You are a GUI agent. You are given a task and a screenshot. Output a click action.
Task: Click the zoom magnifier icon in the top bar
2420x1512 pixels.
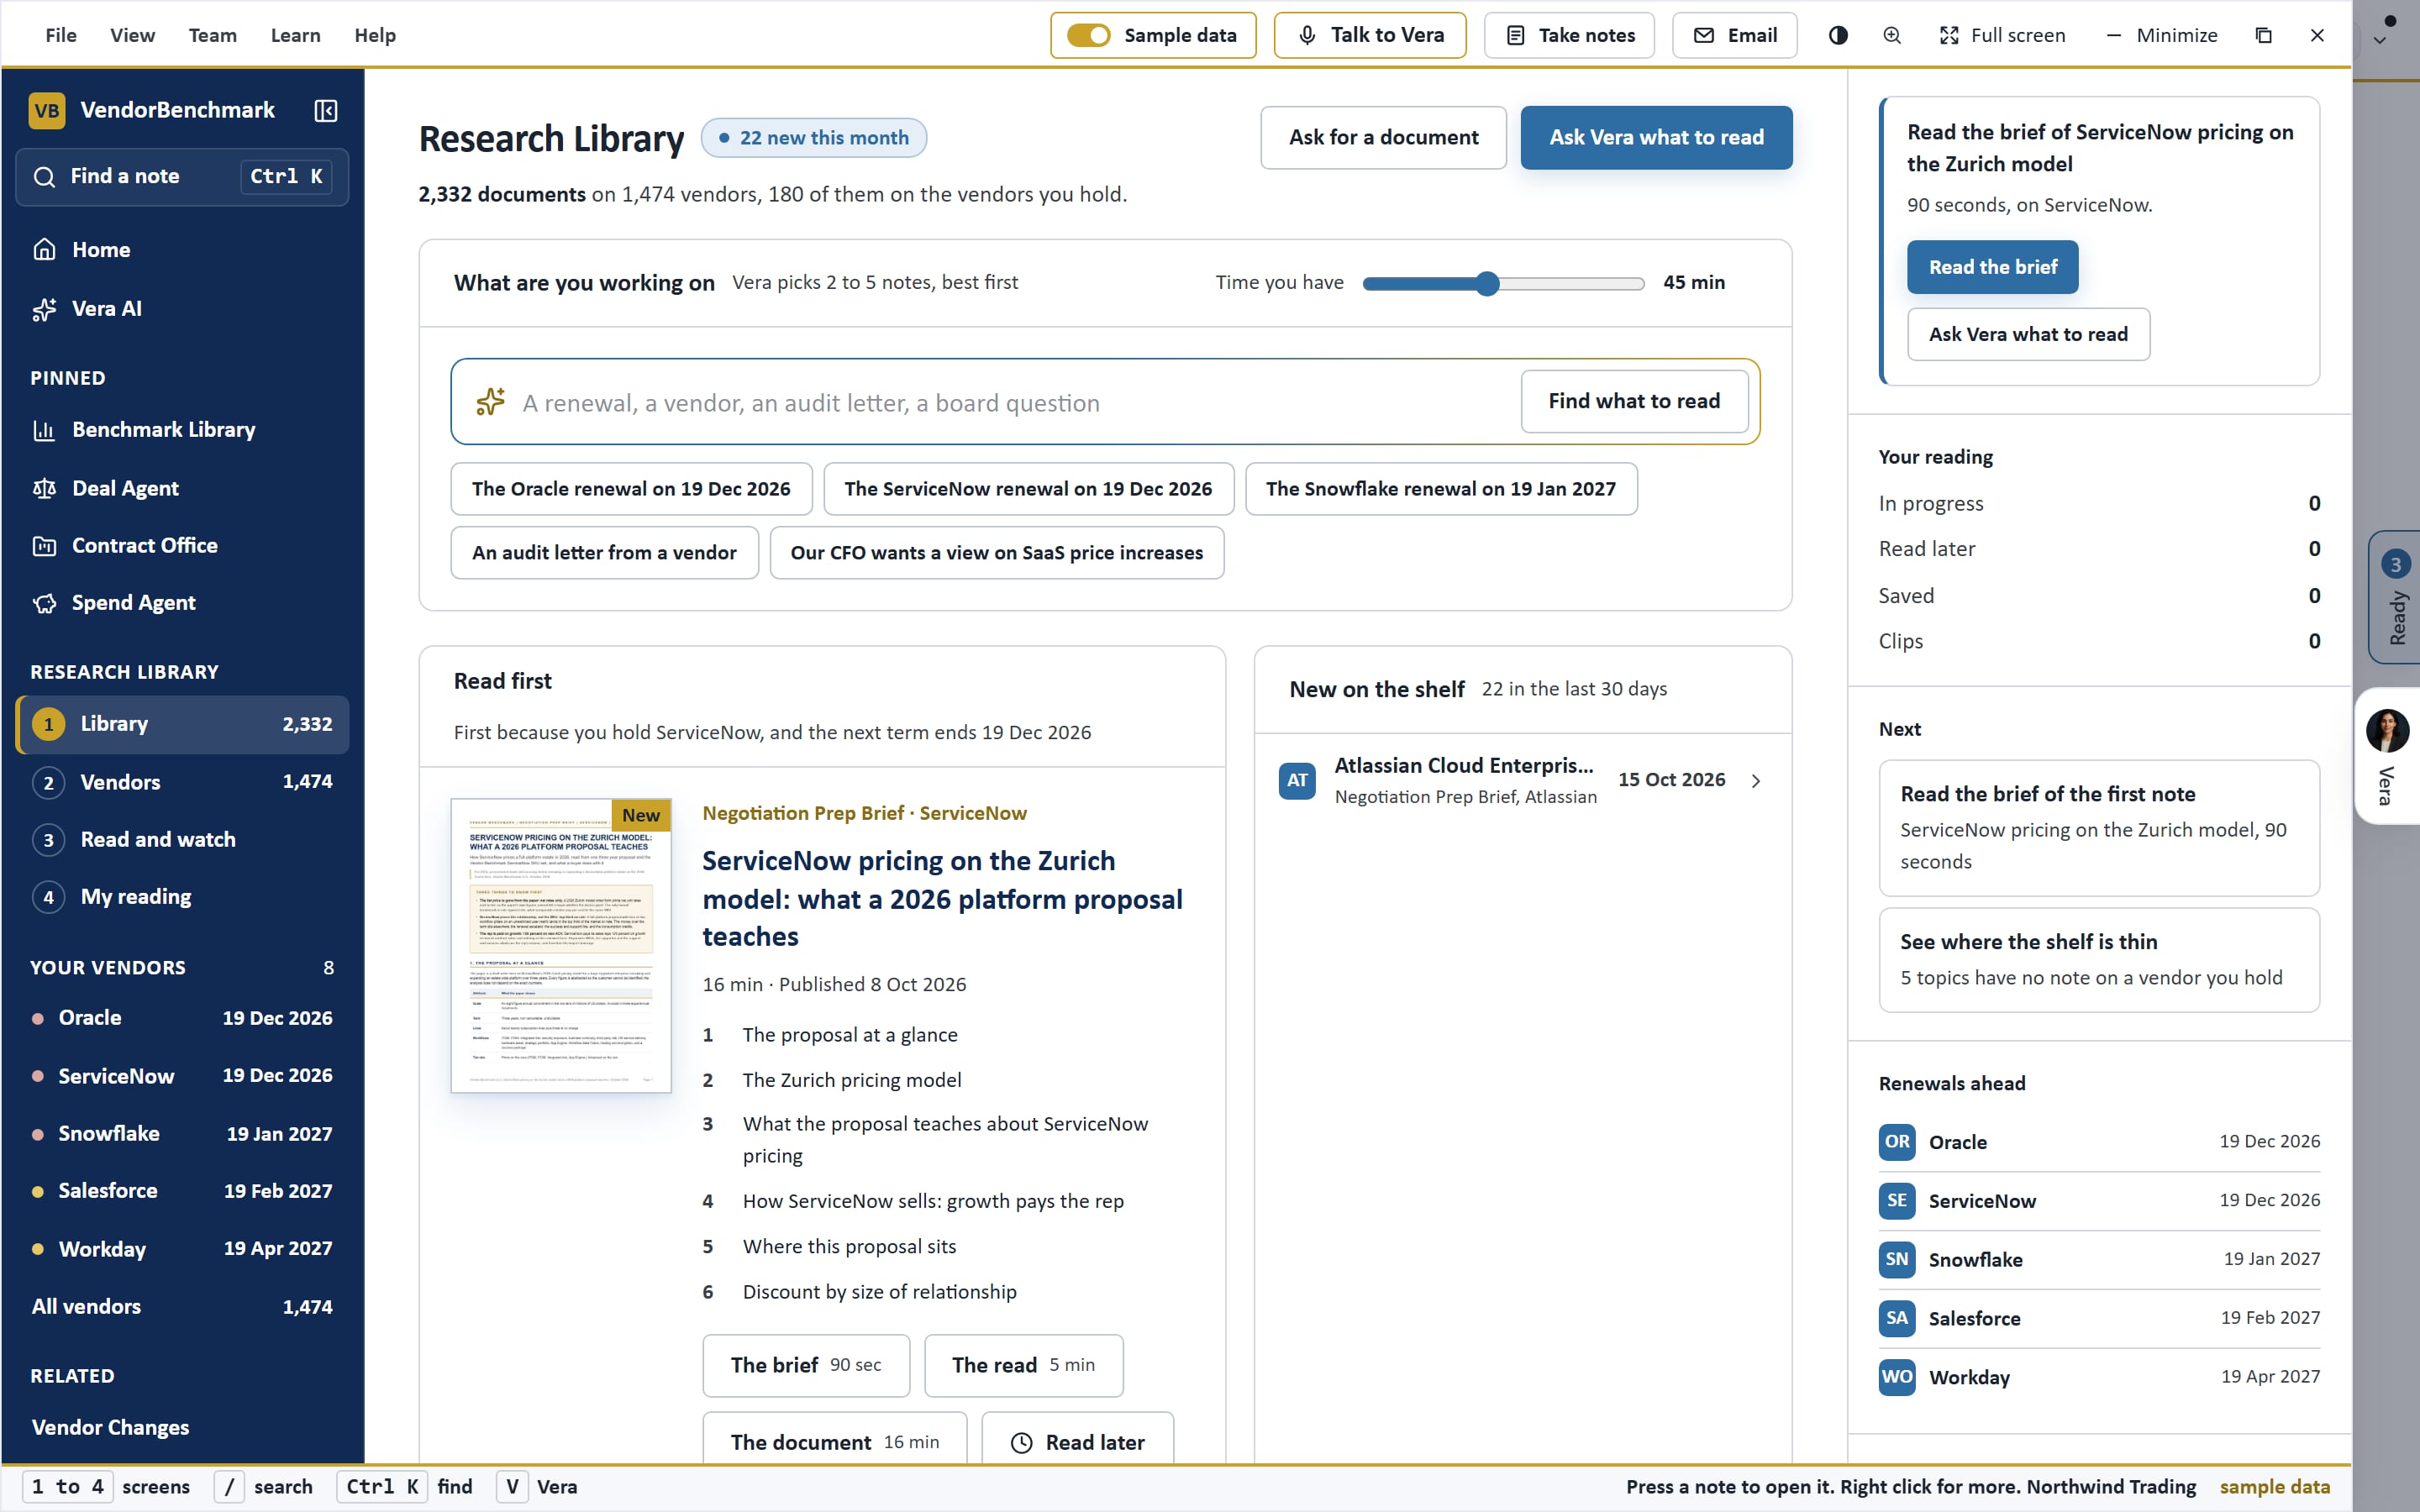coord(1892,35)
